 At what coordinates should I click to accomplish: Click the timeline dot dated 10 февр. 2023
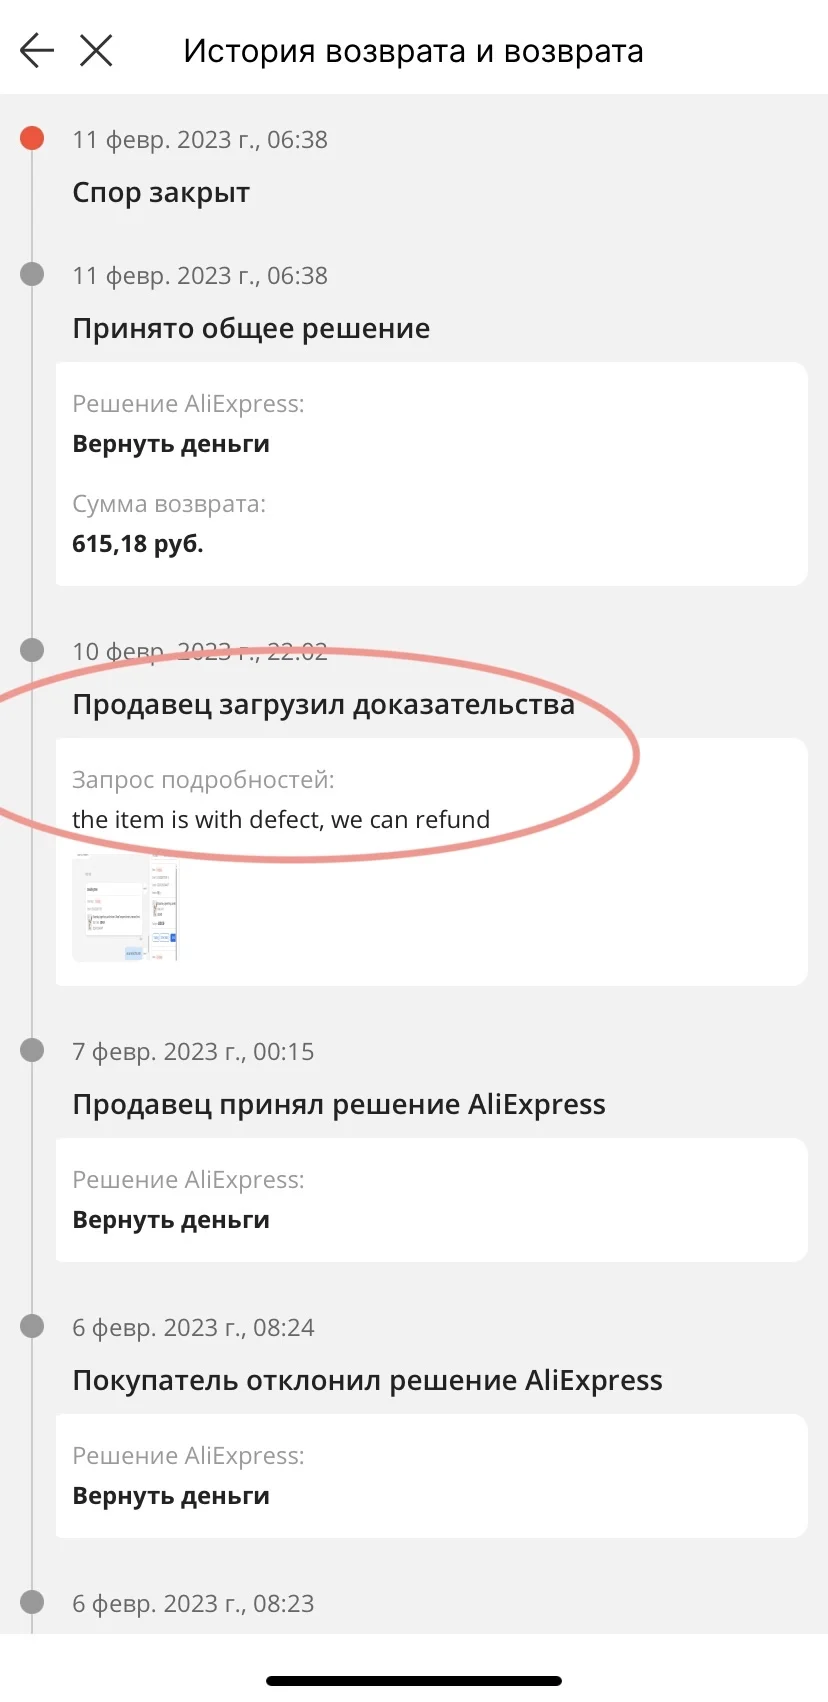pos(32,650)
